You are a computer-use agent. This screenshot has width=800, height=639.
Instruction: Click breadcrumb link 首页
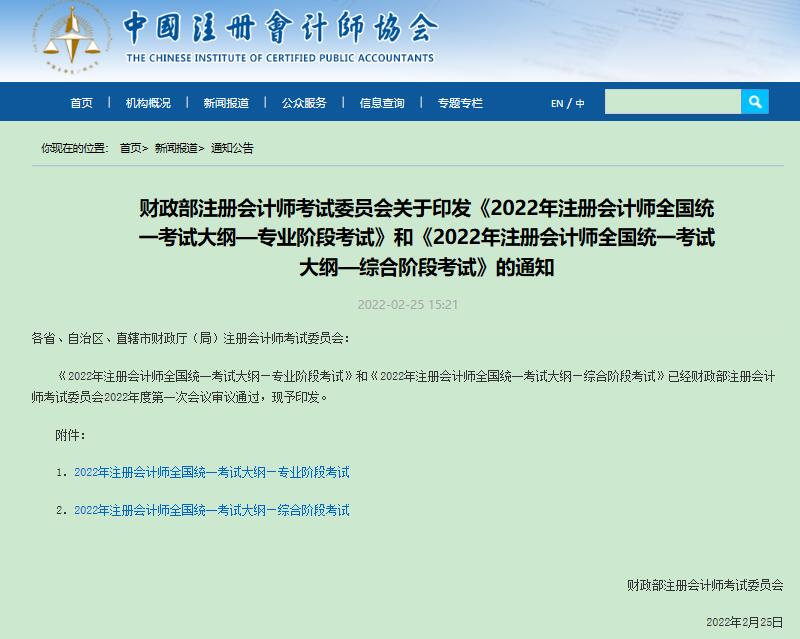pyautogui.click(x=131, y=148)
